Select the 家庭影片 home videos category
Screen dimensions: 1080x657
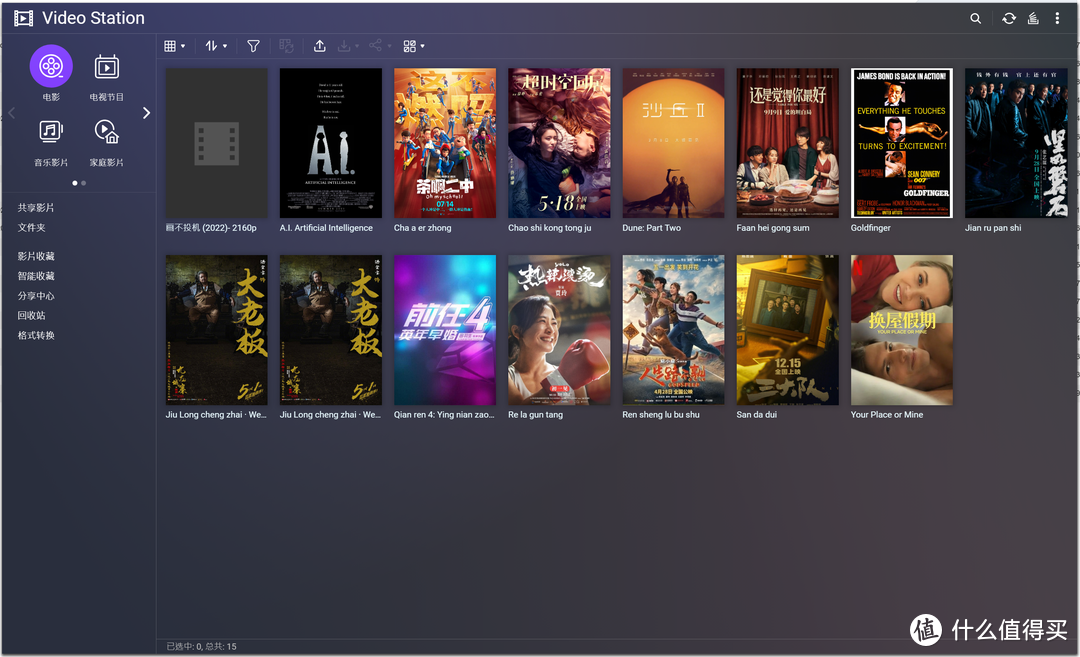[x=106, y=132]
